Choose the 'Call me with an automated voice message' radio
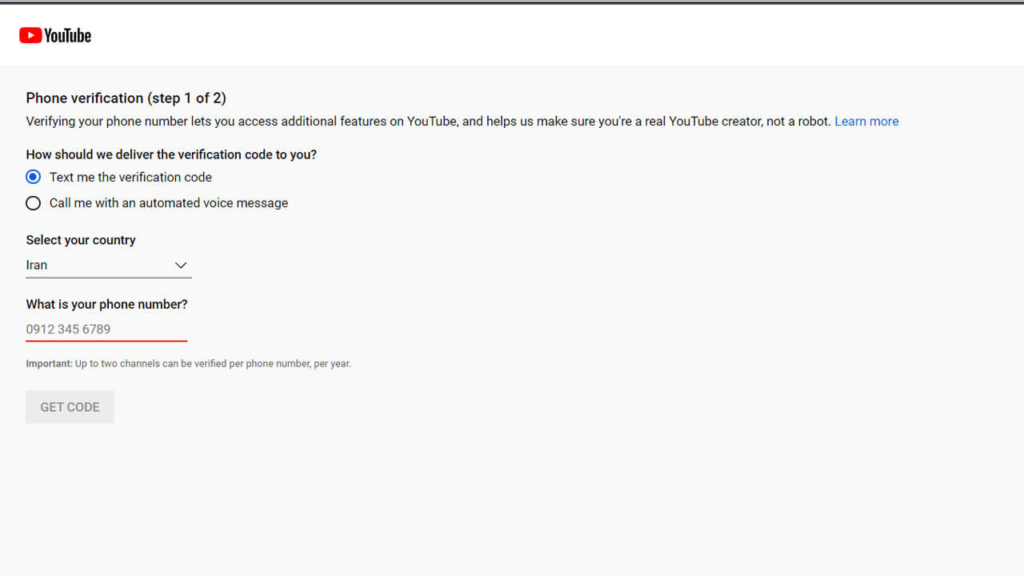The height and width of the screenshot is (576, 1024). coord(34,203)
